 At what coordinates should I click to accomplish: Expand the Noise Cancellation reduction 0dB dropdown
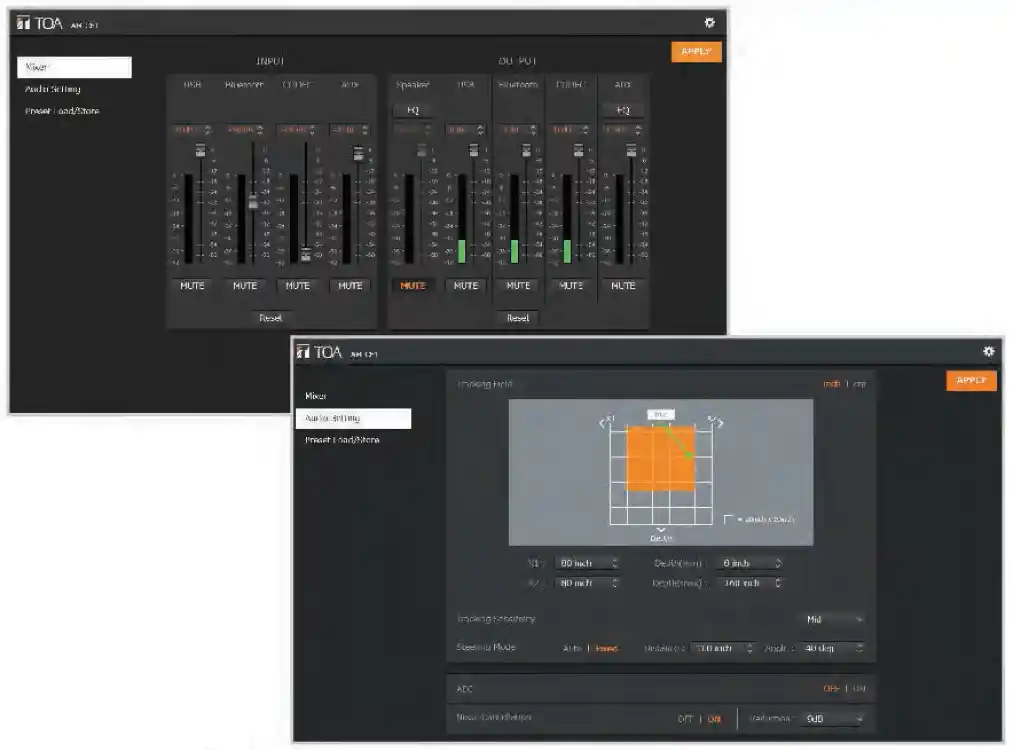[833, 718]
